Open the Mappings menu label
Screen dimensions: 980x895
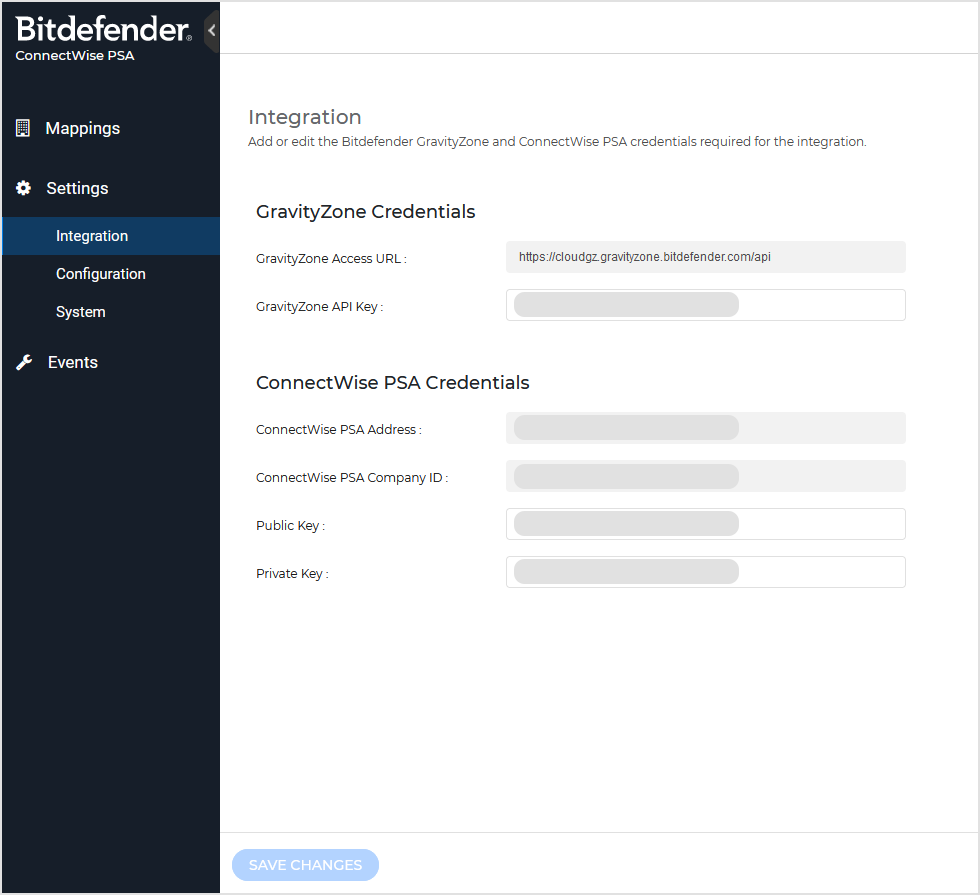pyautogui.click(x=83, y=128)
